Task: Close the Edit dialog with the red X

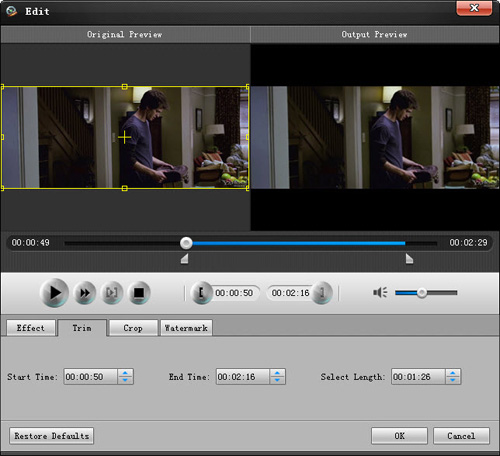Action: [x=474, y=8]
